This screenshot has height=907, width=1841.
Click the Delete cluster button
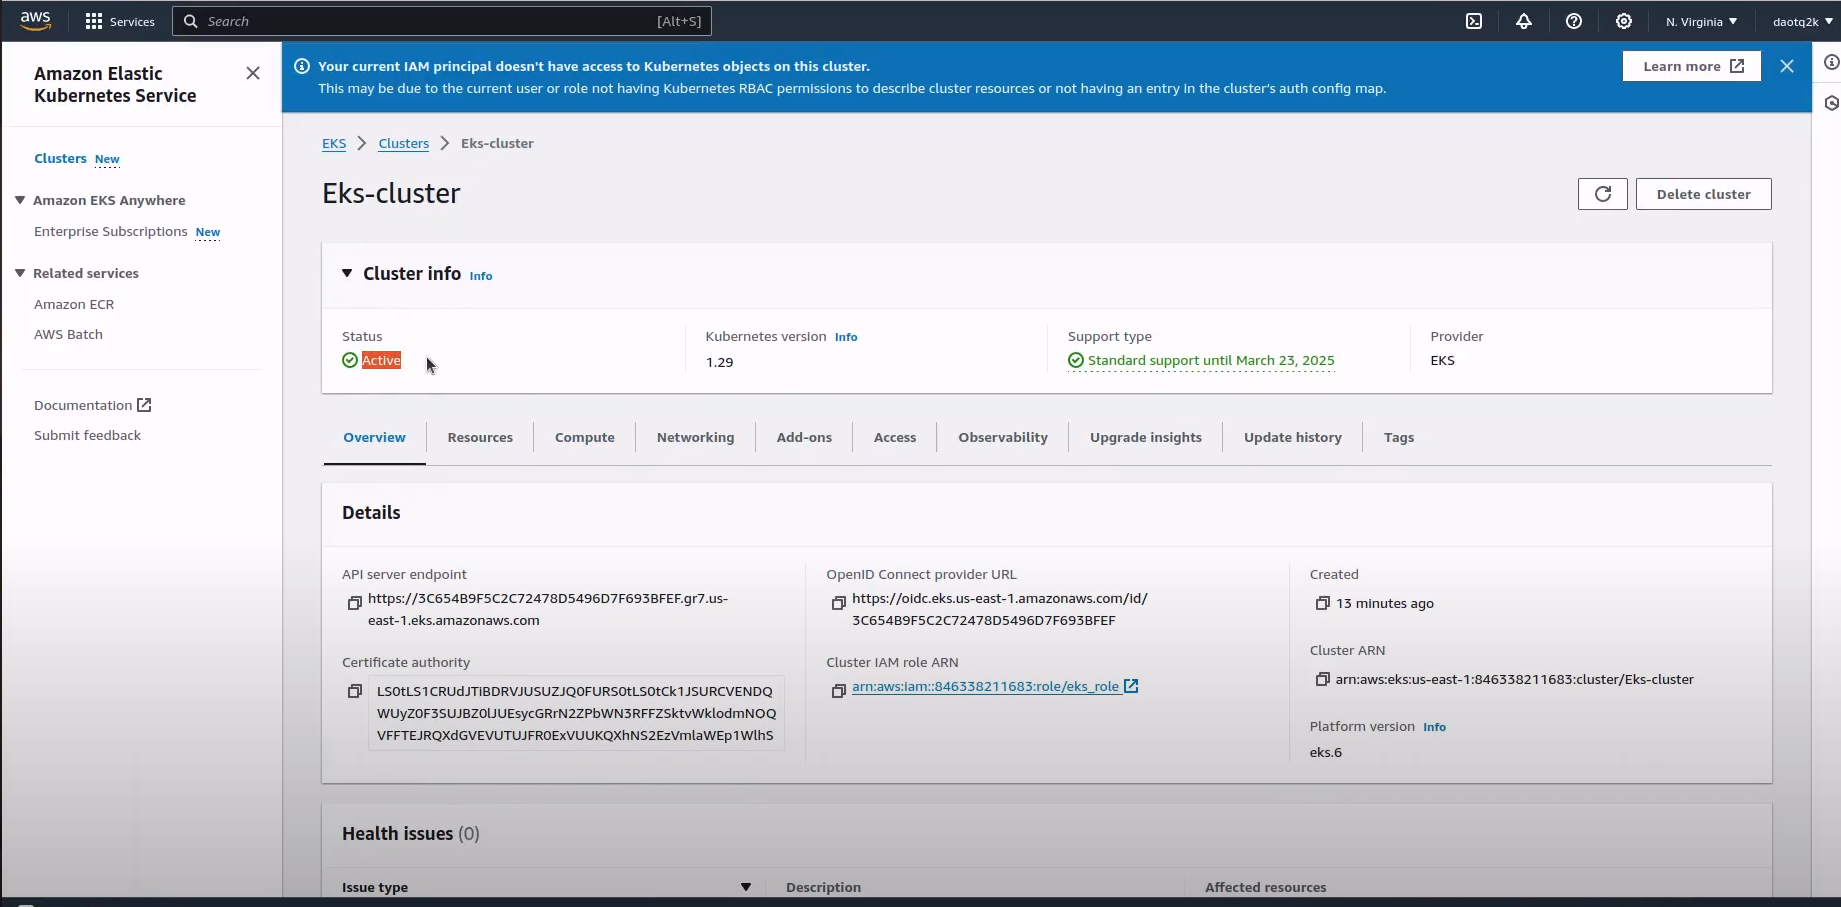[x=1704, y=194]
